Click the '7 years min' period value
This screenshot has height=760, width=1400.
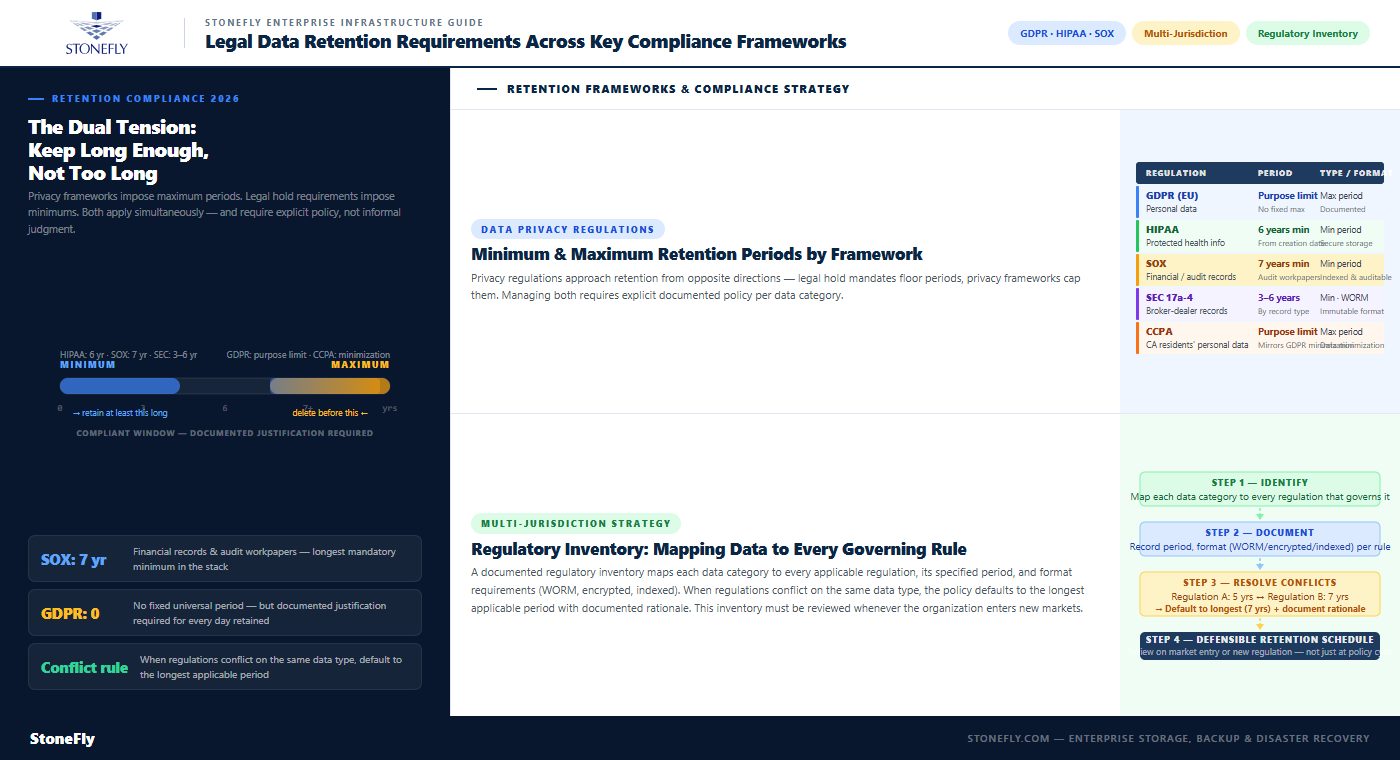(x=1283, y=264)
